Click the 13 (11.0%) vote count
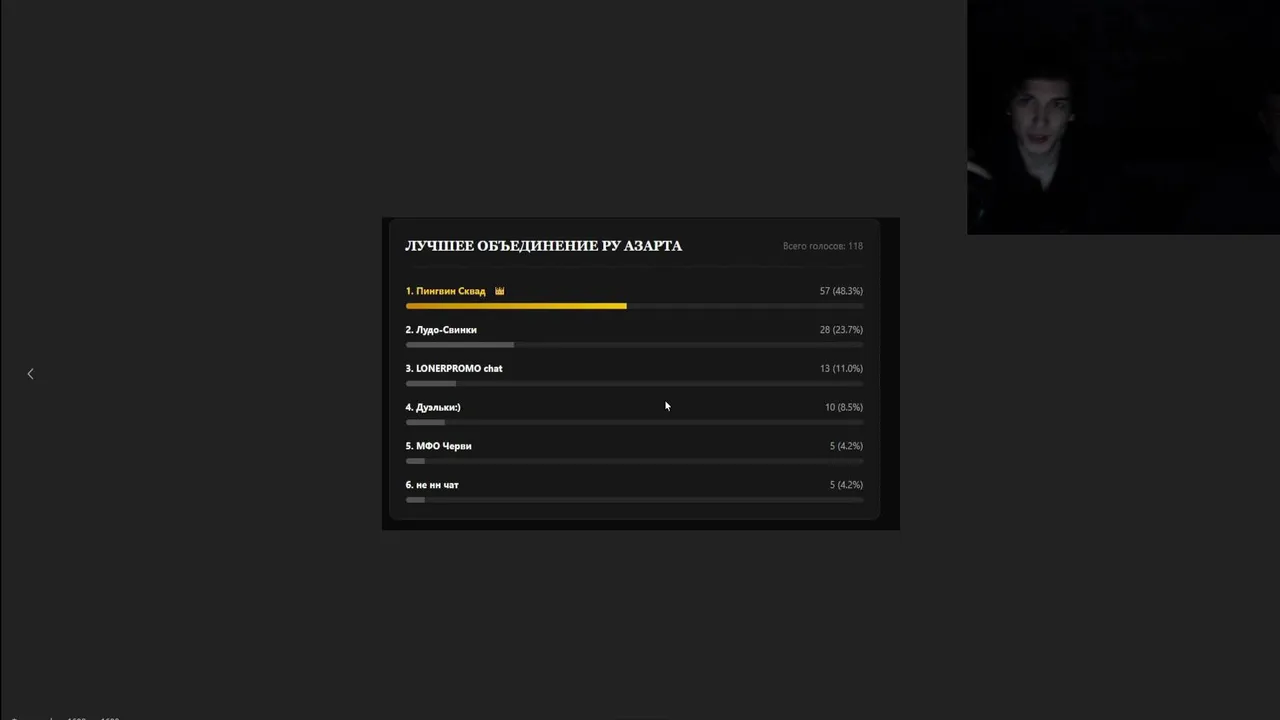 point(841,369)
